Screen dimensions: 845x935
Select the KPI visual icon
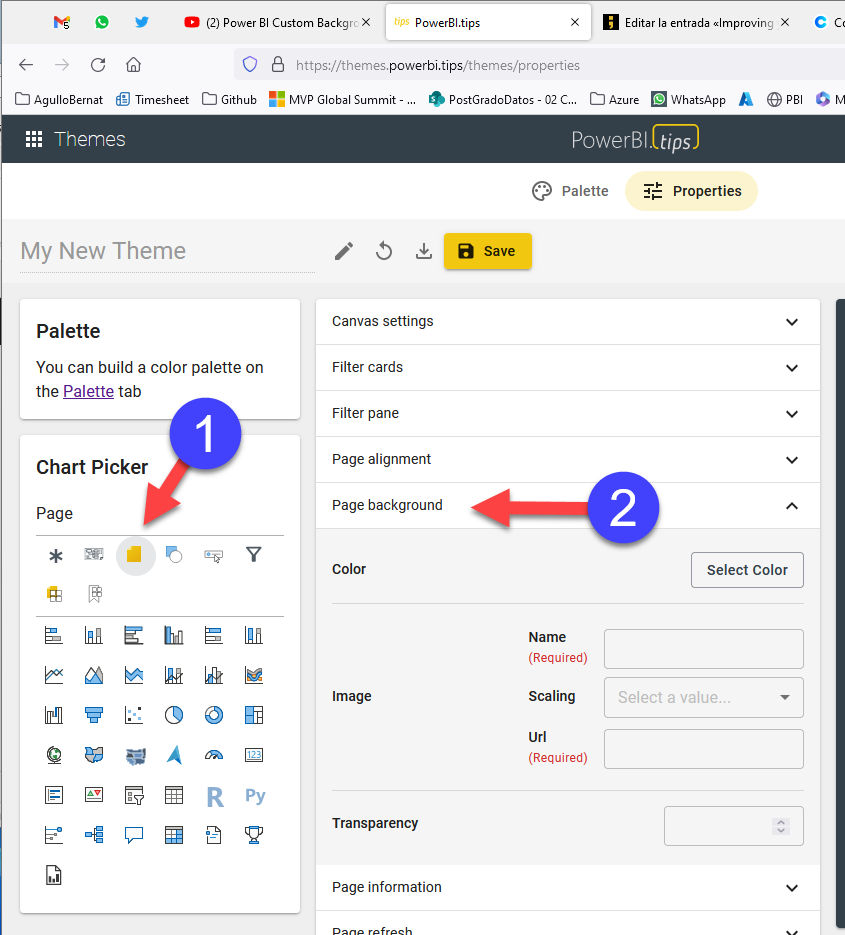pyautogui.click(x=94, y=795)
